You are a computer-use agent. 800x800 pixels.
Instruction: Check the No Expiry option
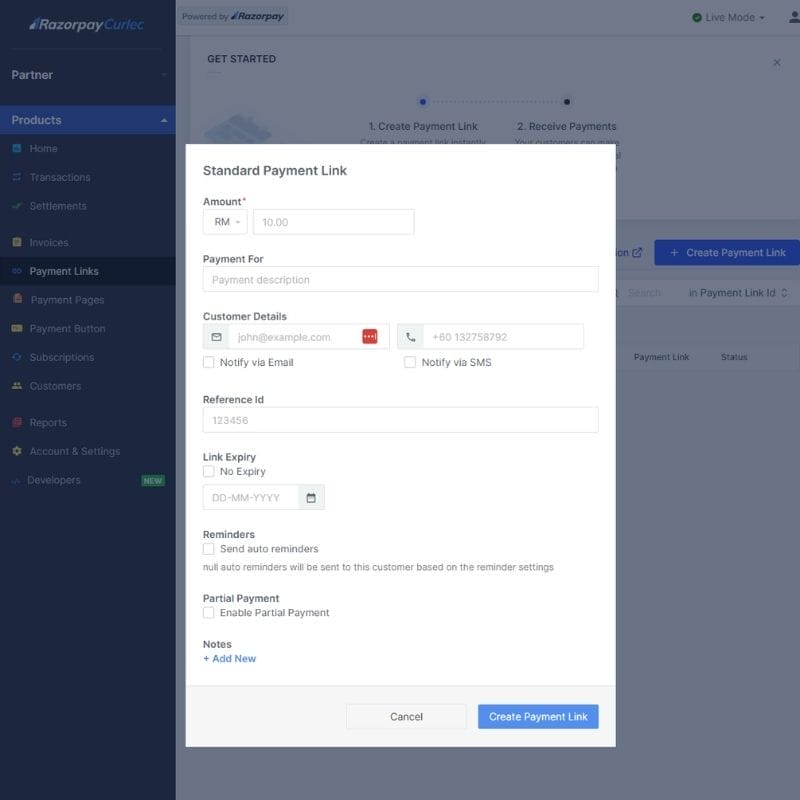click(x=209, y=471)
